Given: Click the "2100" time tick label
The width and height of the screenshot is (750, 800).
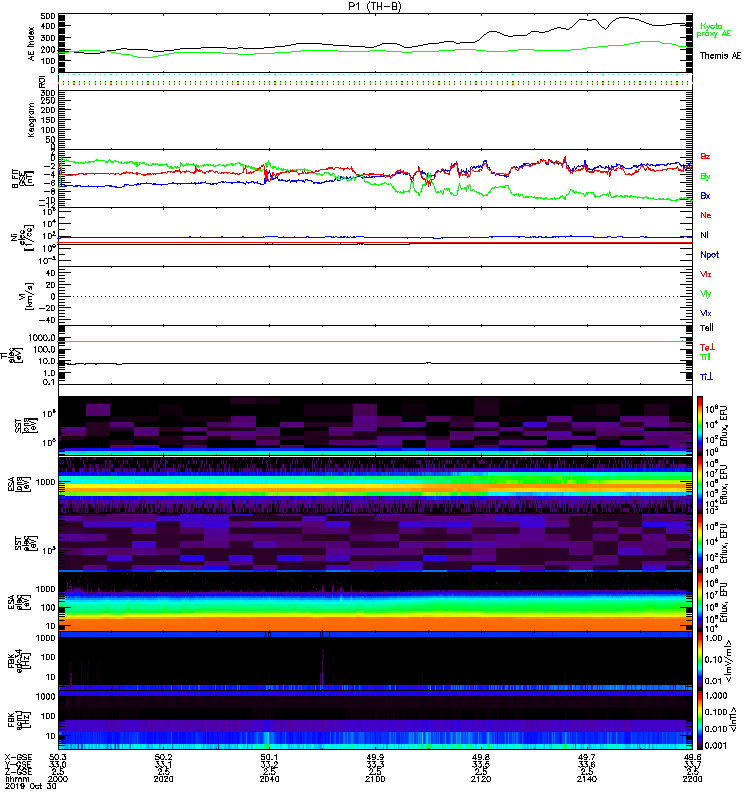Looking at the screenshot, I should click(x=375, y=779).
